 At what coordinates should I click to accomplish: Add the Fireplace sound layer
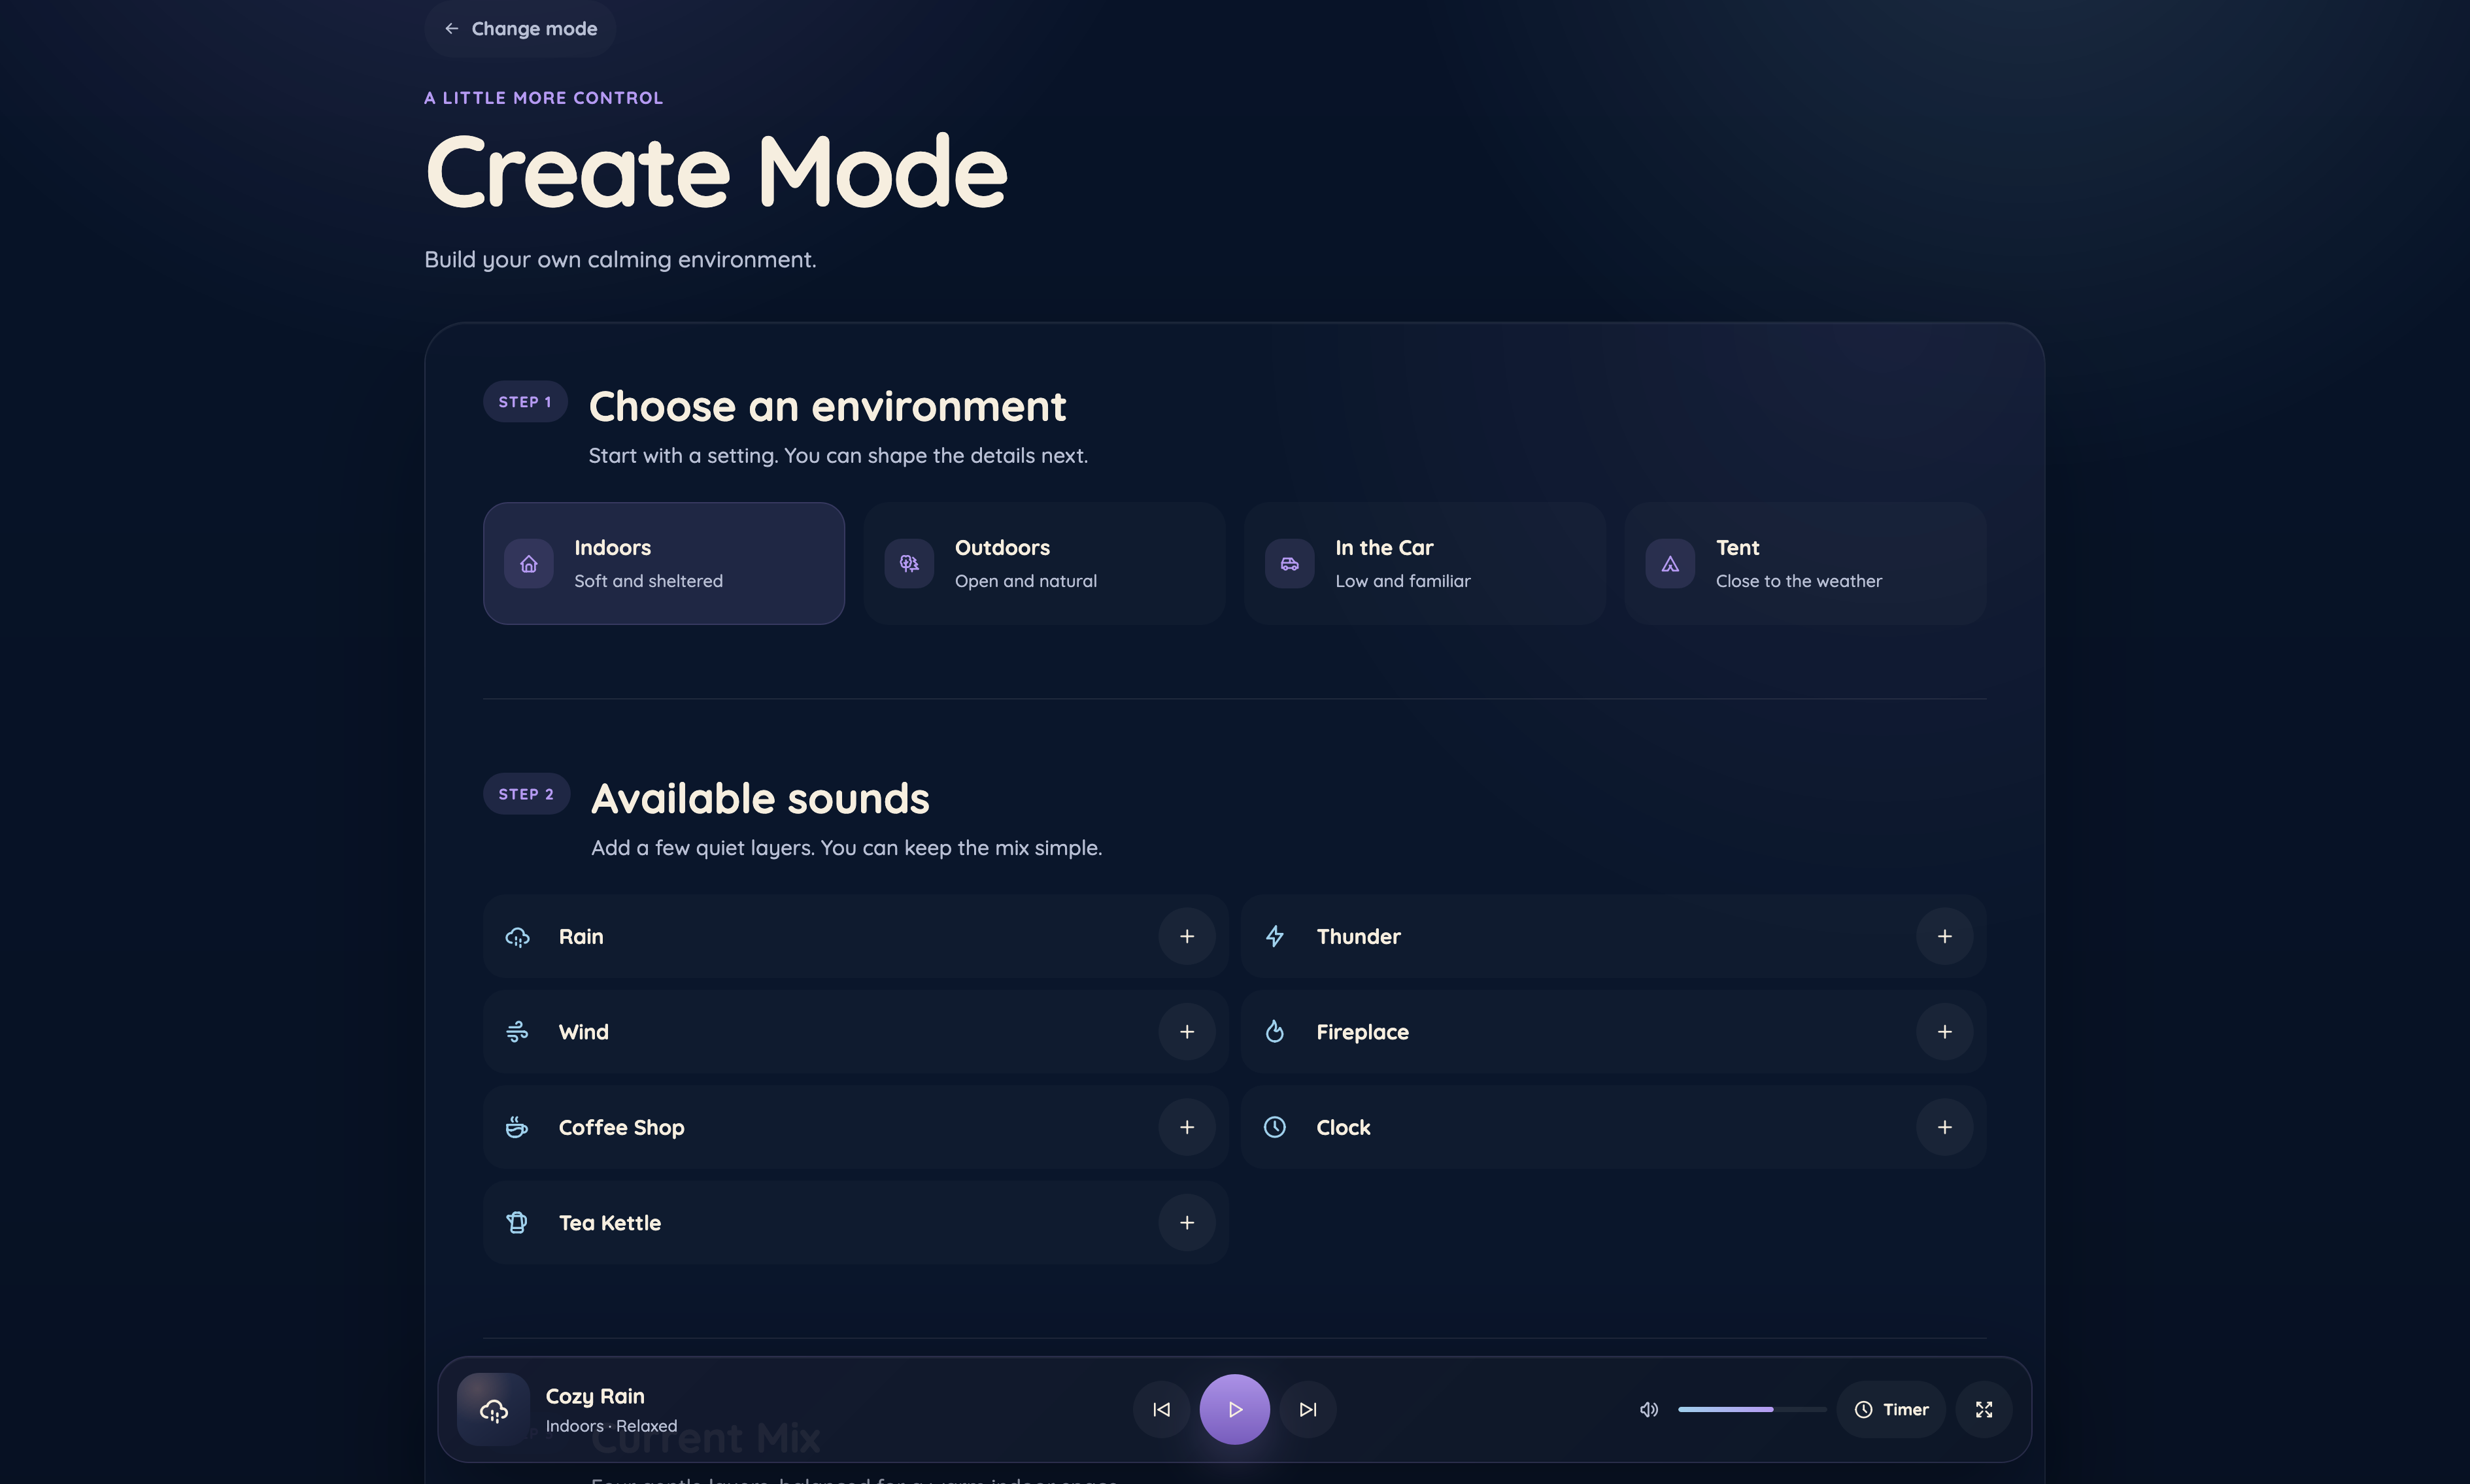(1943, 1031)
